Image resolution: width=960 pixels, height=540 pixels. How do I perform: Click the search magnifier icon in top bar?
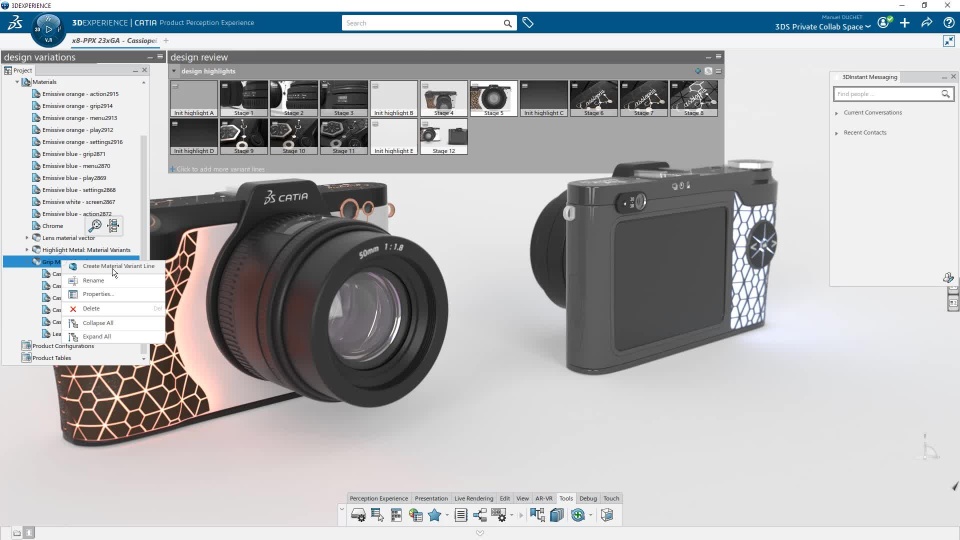[x=508, y=23]
